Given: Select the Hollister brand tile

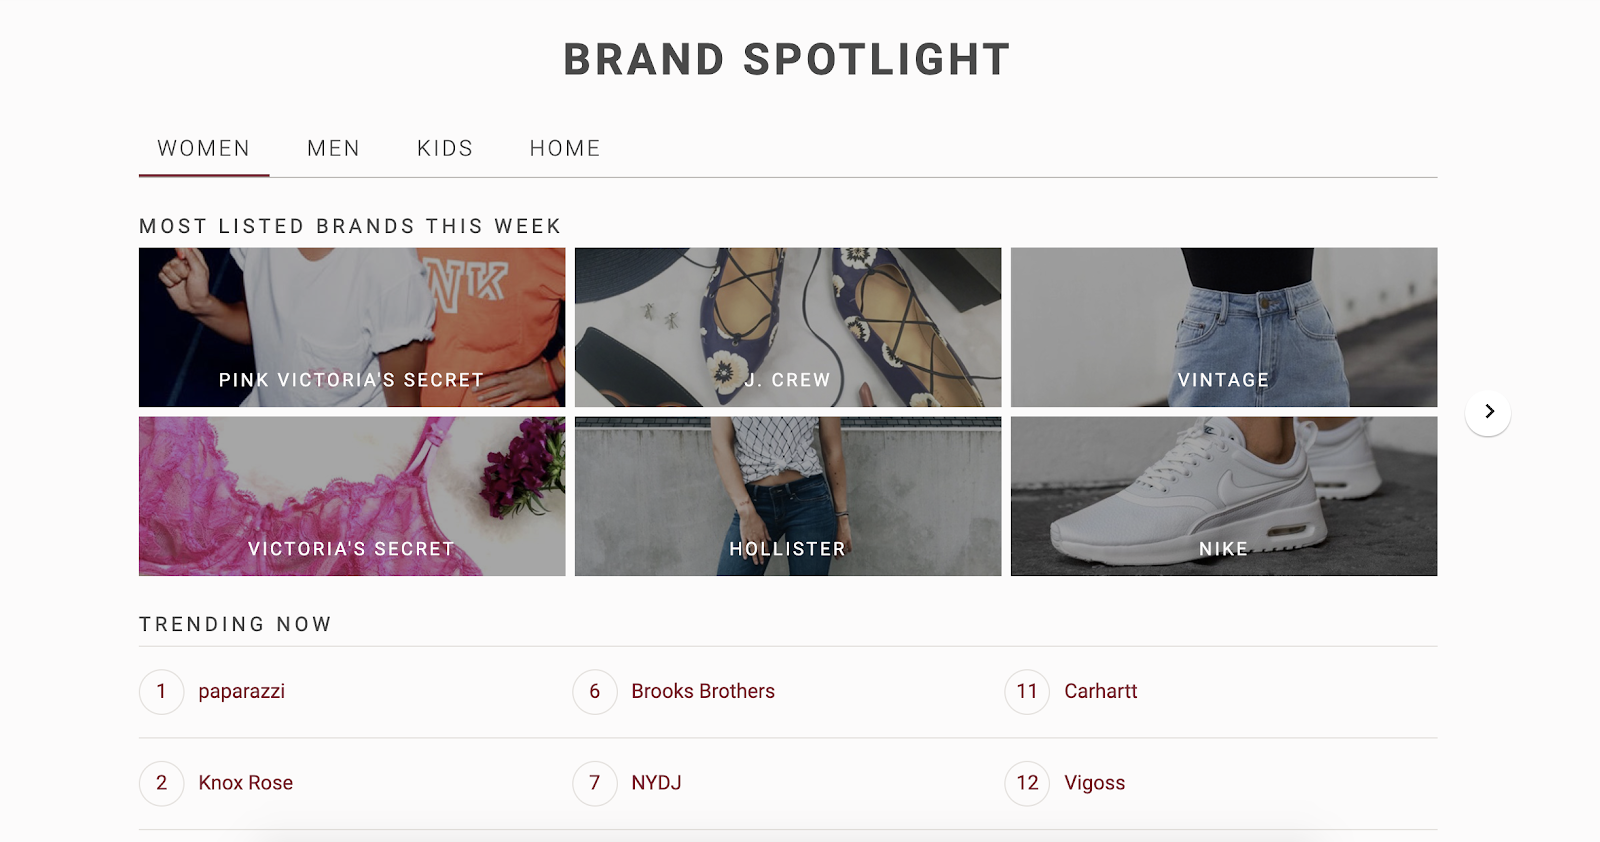Looking at the screenshot, I should tap(788, 496).
